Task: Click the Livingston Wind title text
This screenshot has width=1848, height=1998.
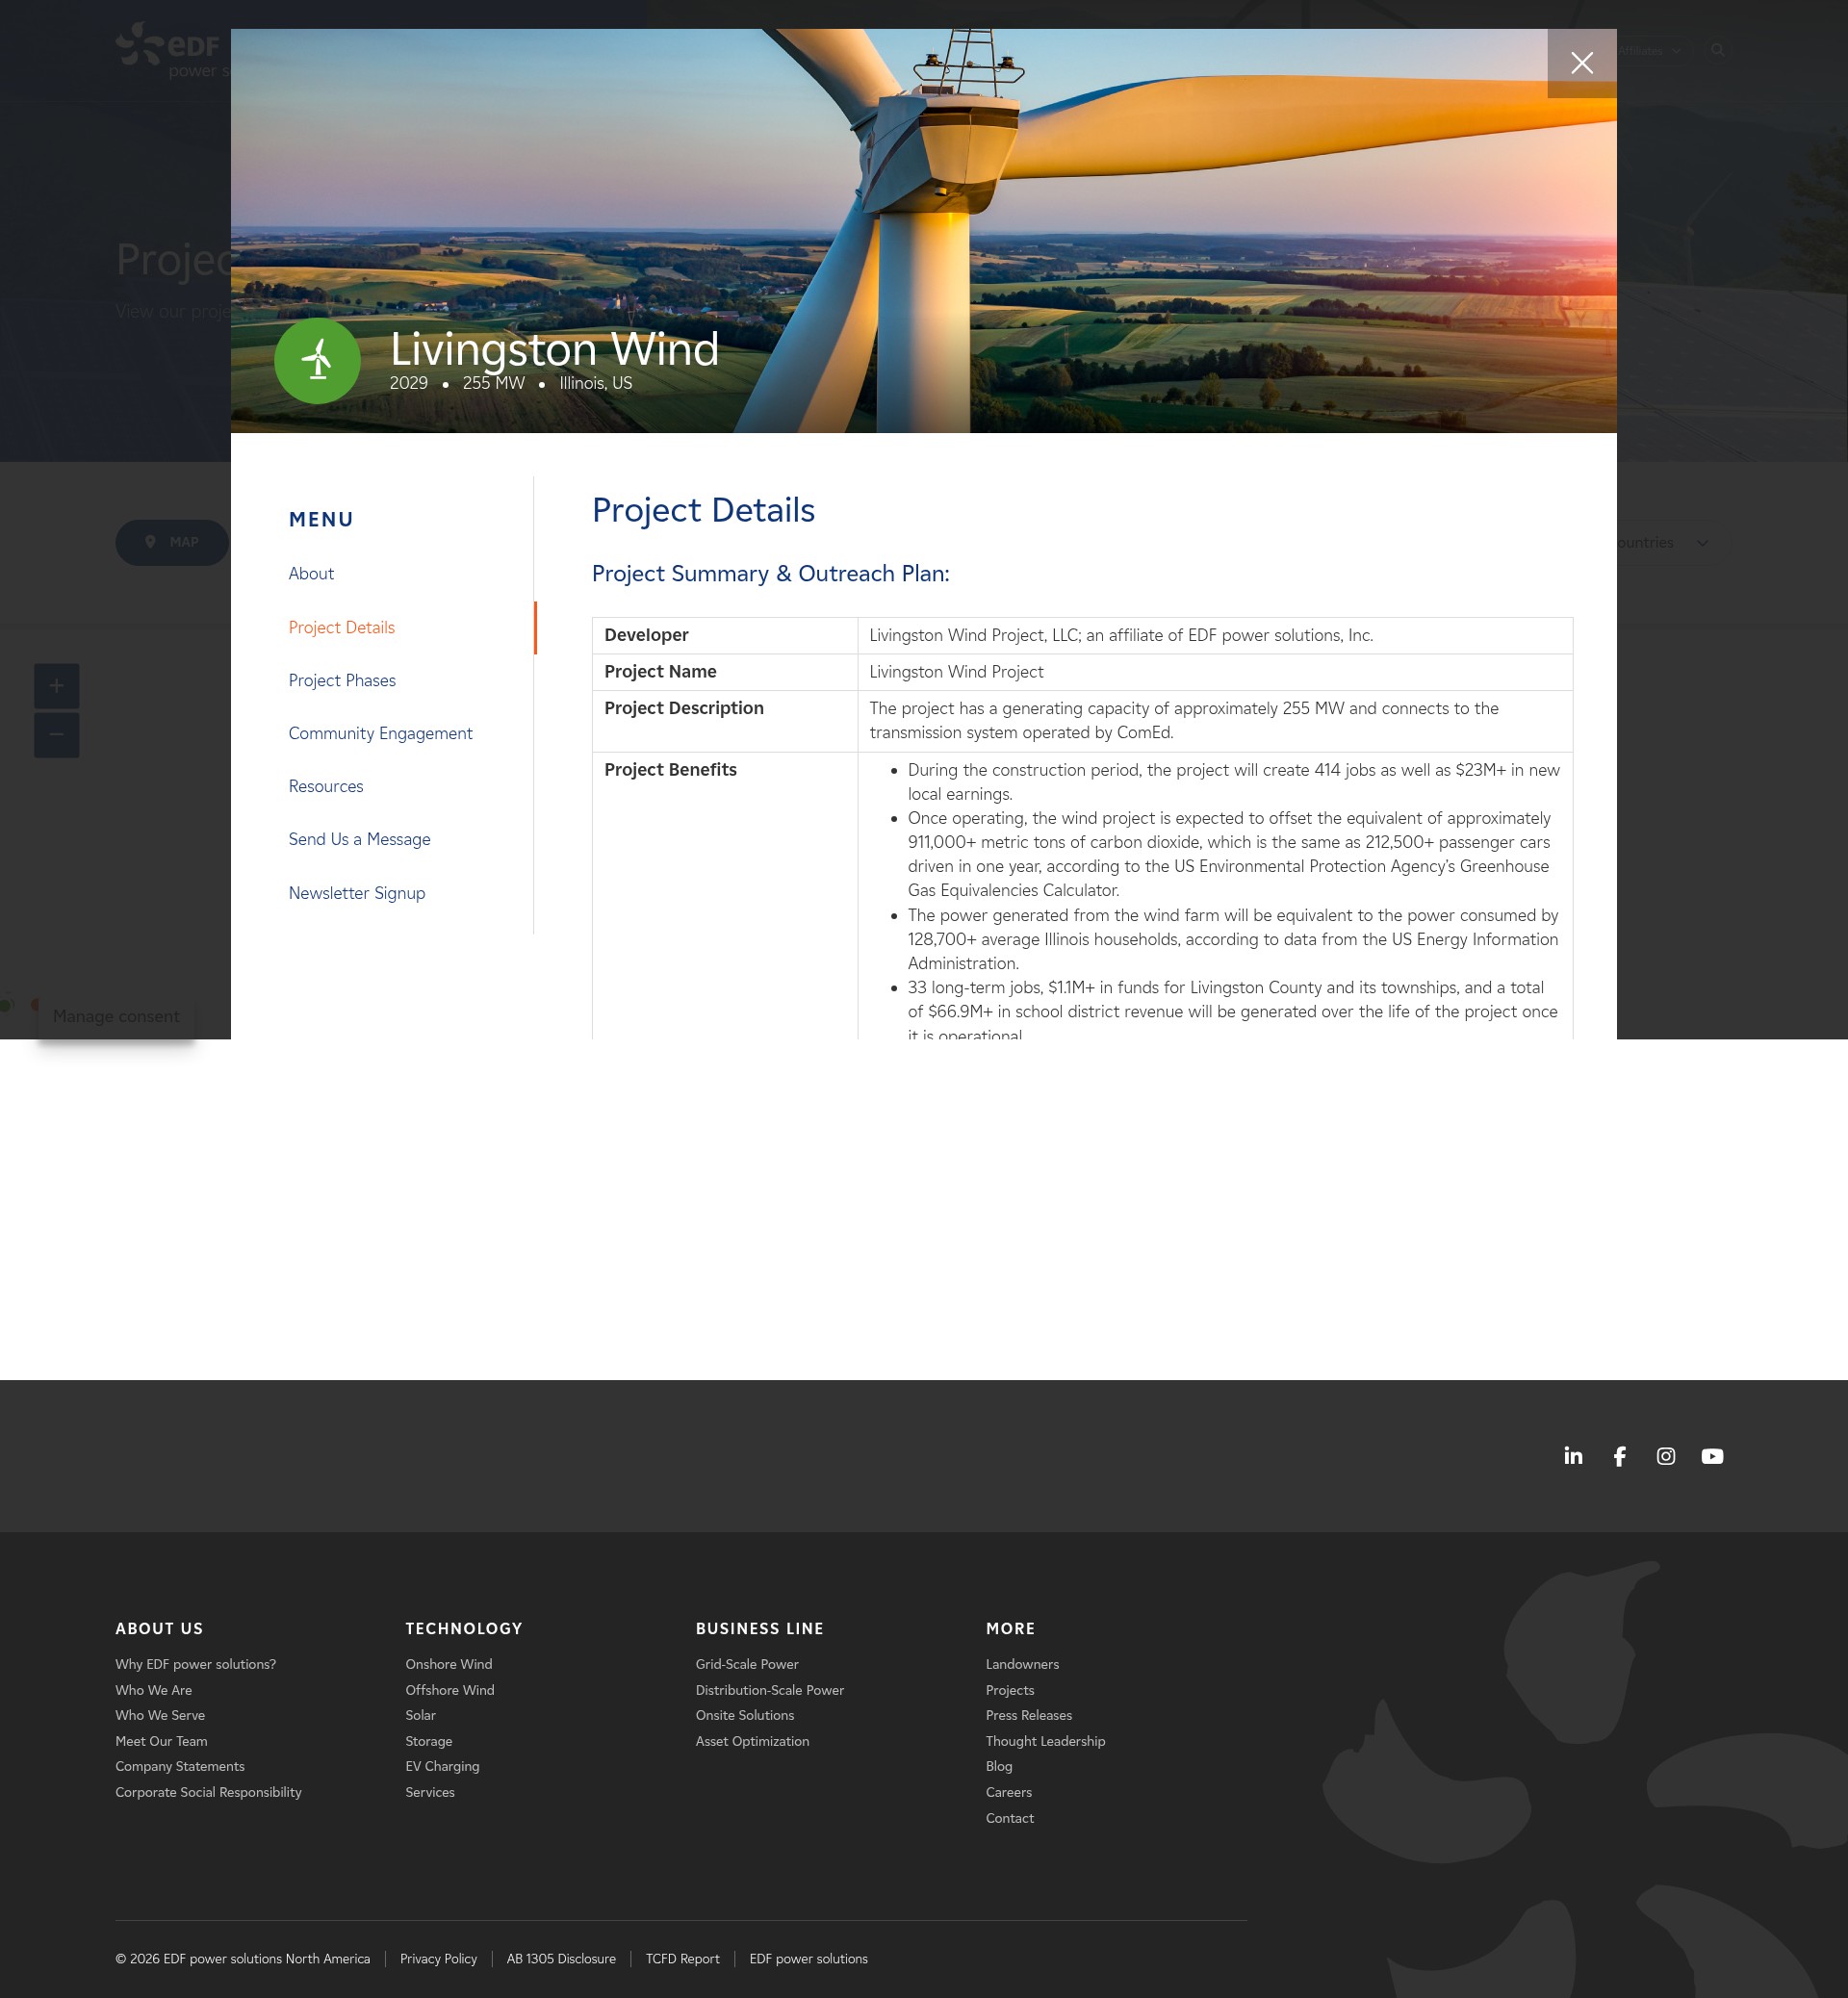Action: (x=554, y=349)
